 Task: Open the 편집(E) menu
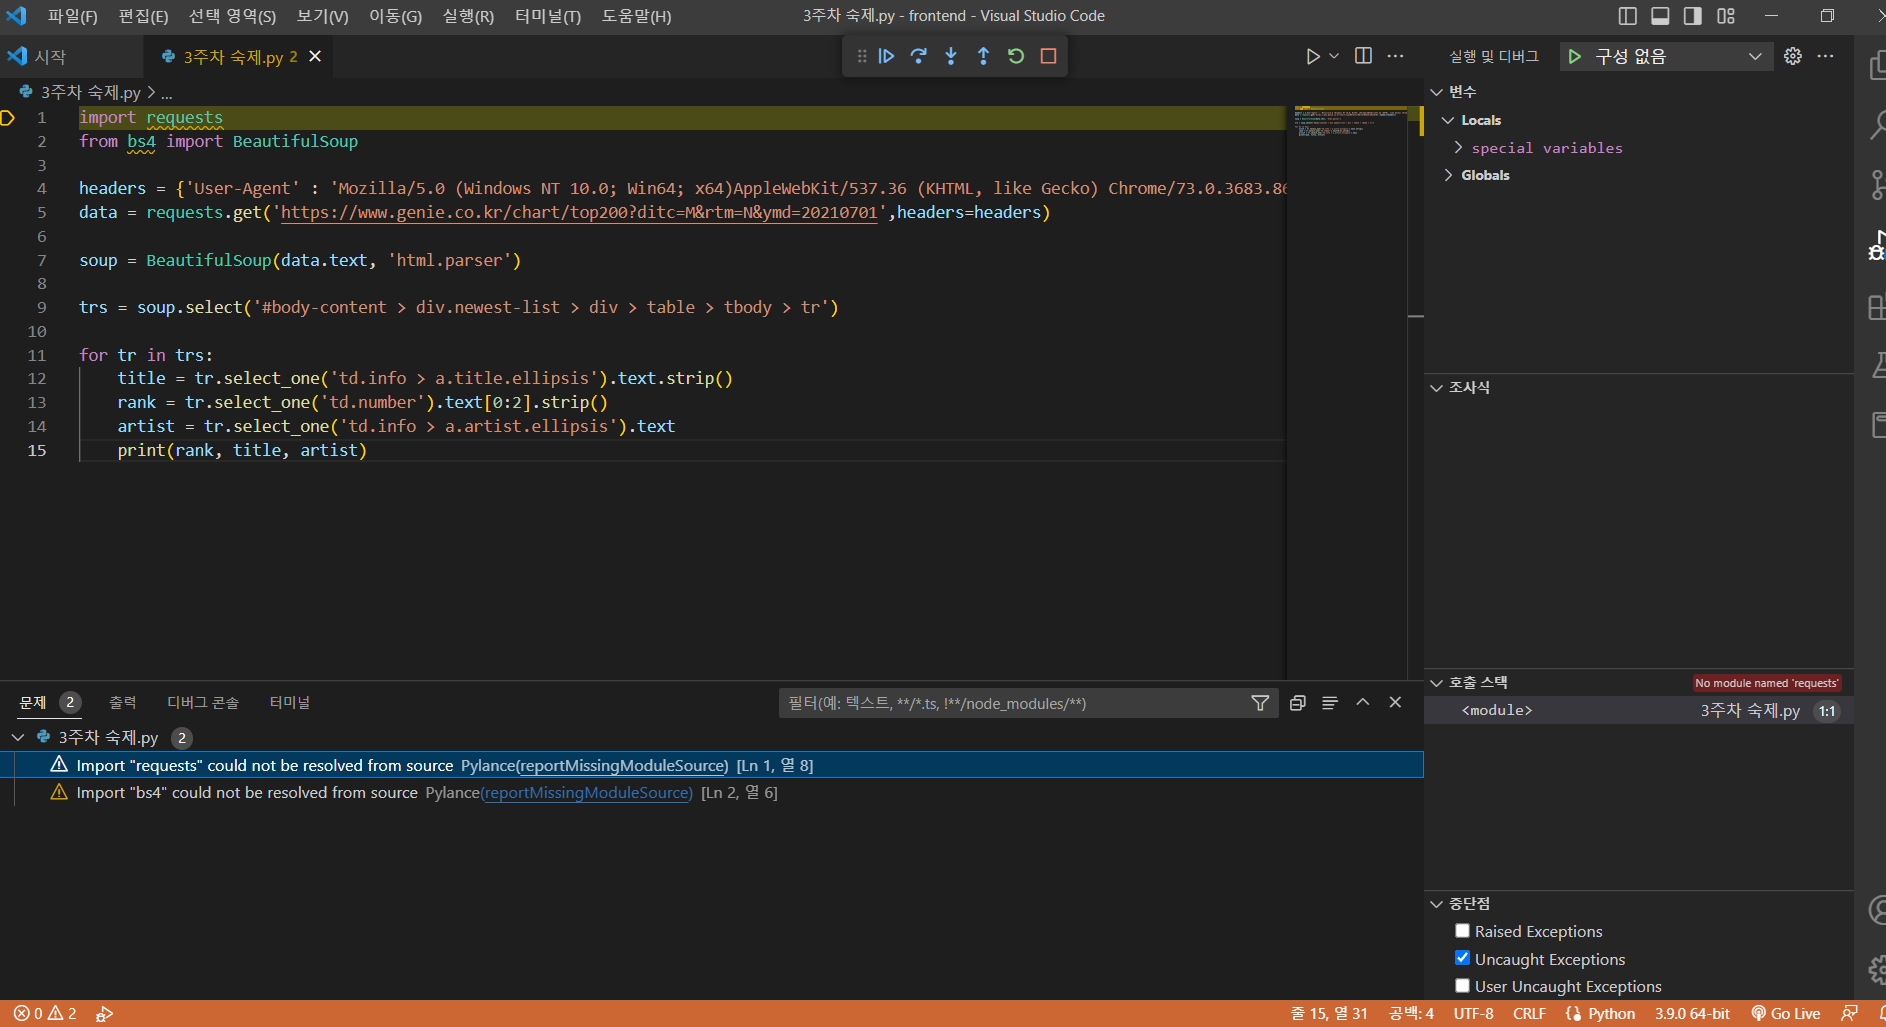(143, 16)
